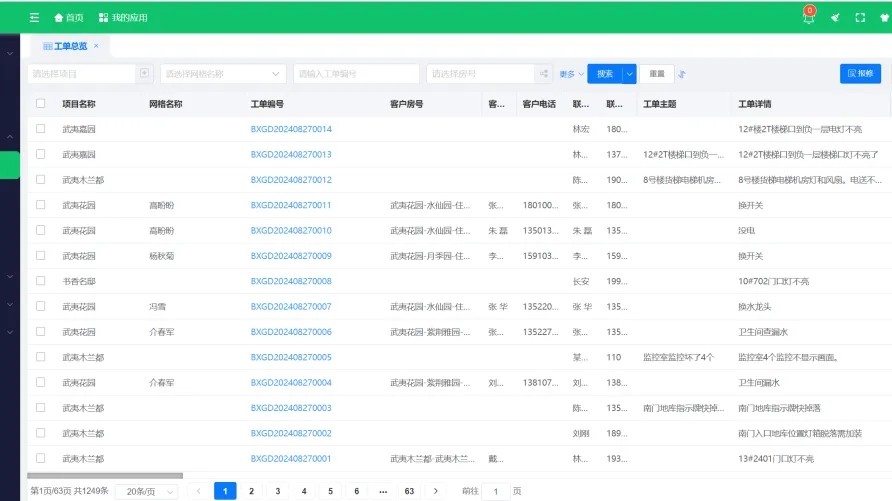Expand the 更多 filters dropdown
Image resolution: width=892 pixels, height=501 pixels.
click(571, 73)
